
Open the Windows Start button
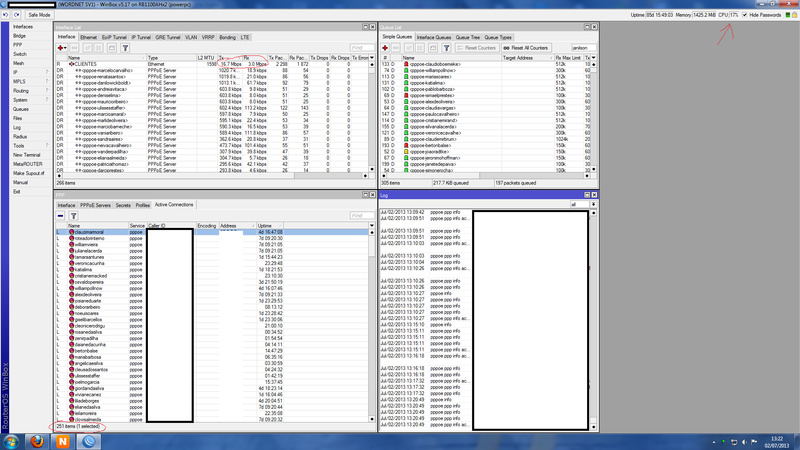(11, 441)
